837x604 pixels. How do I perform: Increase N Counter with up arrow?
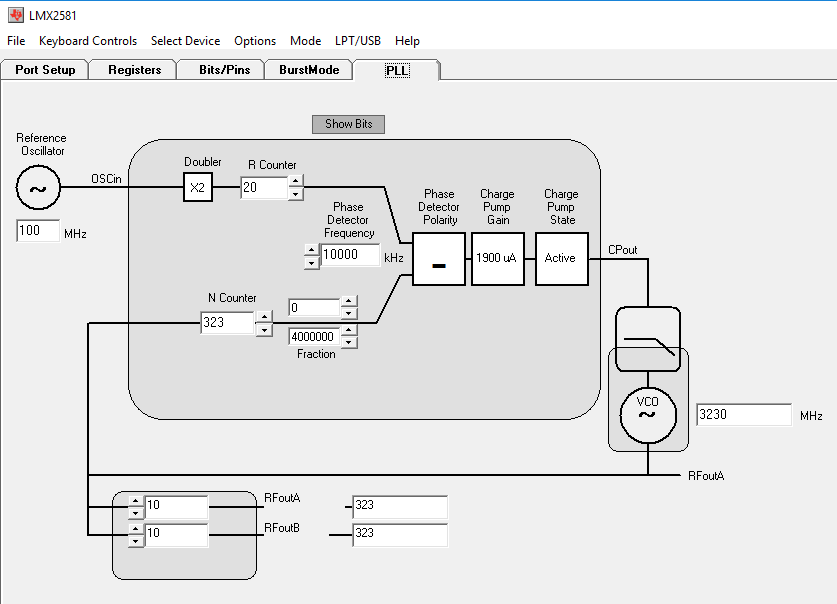pos(264,317)
